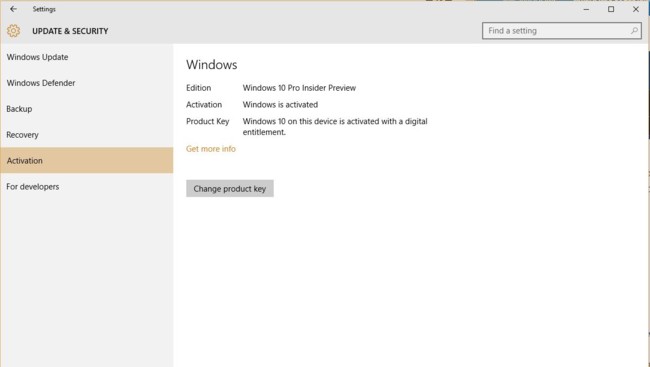Open For developers section
650x367 pixels.
(87, 187)
